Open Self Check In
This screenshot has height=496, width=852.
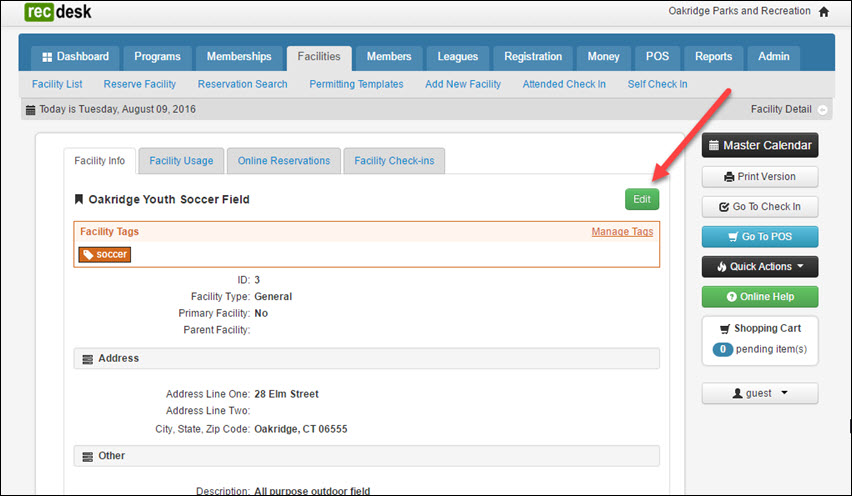click(657, 84)
